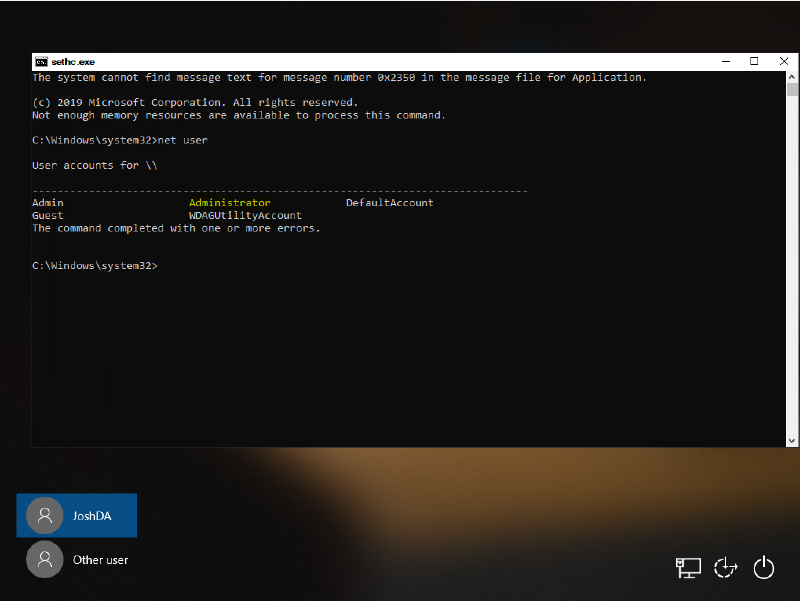Image resolution: width=800 pixels, height=601 pixels.
Task: Open the Ease of Access icon
Action: pyautogui.click(x=725, y=568)
